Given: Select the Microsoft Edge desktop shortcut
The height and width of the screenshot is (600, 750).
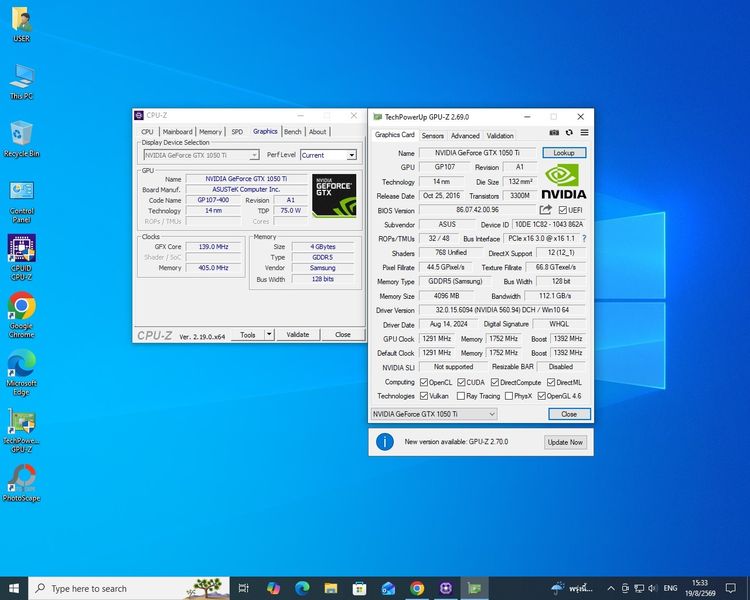Looking at the screenshot, I should pyautogui.click(x=21, y=372).
